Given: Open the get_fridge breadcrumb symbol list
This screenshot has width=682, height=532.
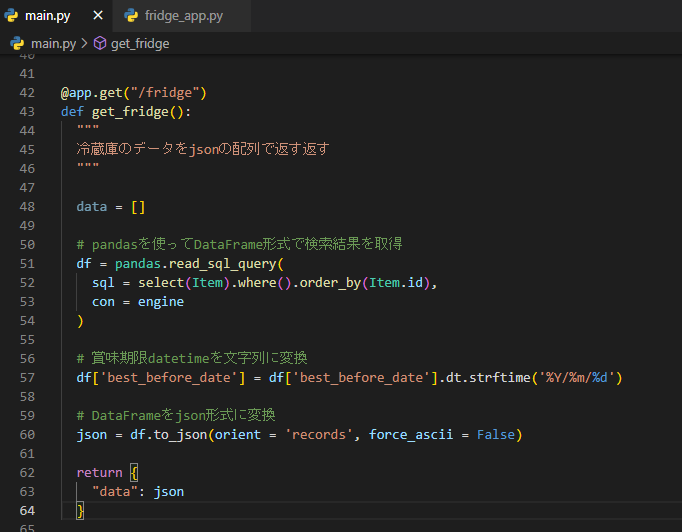Looking at the screenshot, I should pyautogui.click(x=139, y=43).
